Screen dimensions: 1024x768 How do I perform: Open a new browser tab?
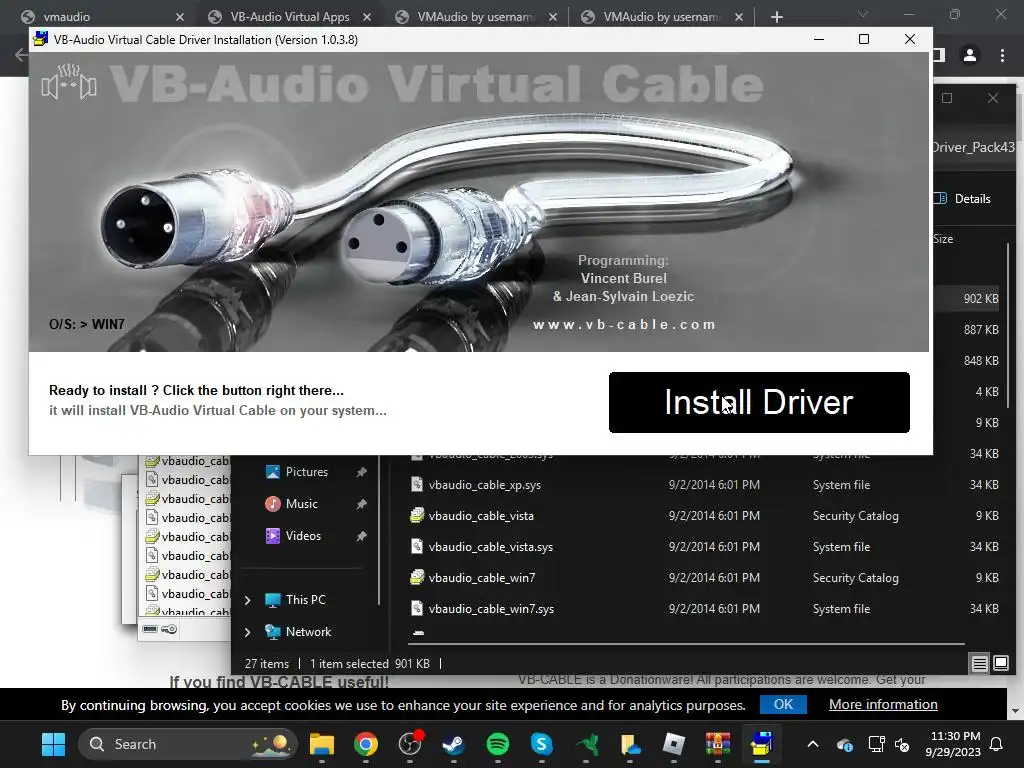click(776, 17)
